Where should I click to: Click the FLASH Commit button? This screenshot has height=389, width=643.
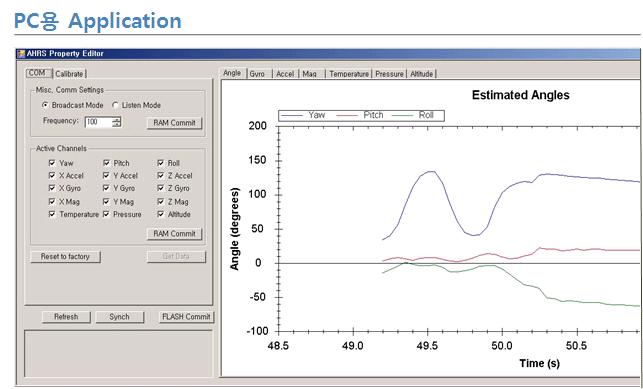186,317
